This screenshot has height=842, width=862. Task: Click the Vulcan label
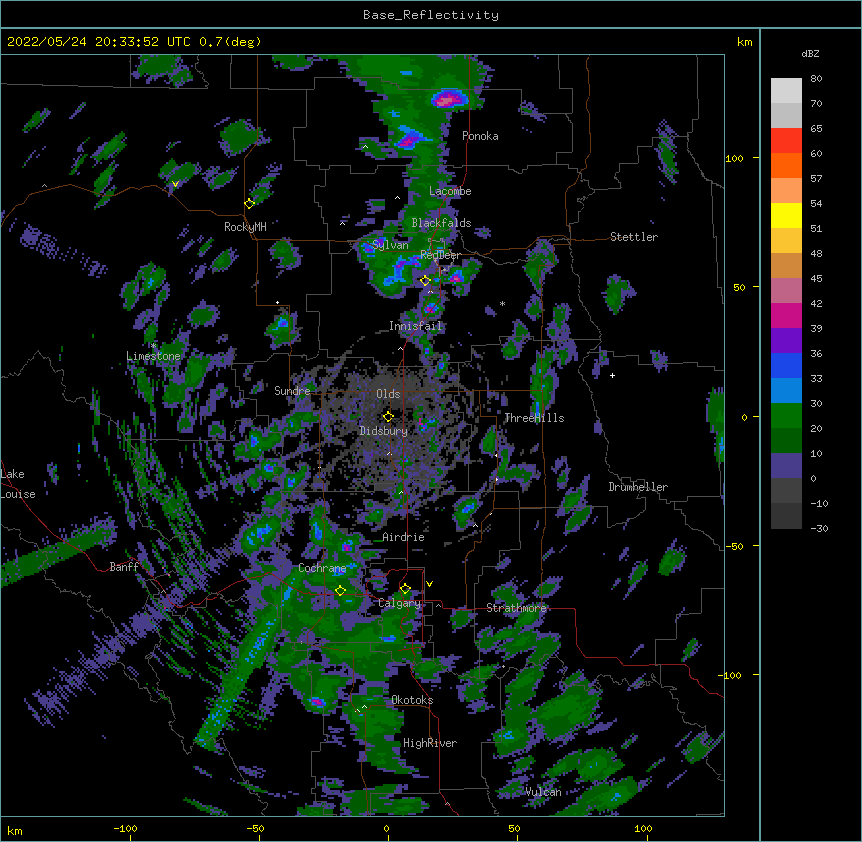coord(543,792)
